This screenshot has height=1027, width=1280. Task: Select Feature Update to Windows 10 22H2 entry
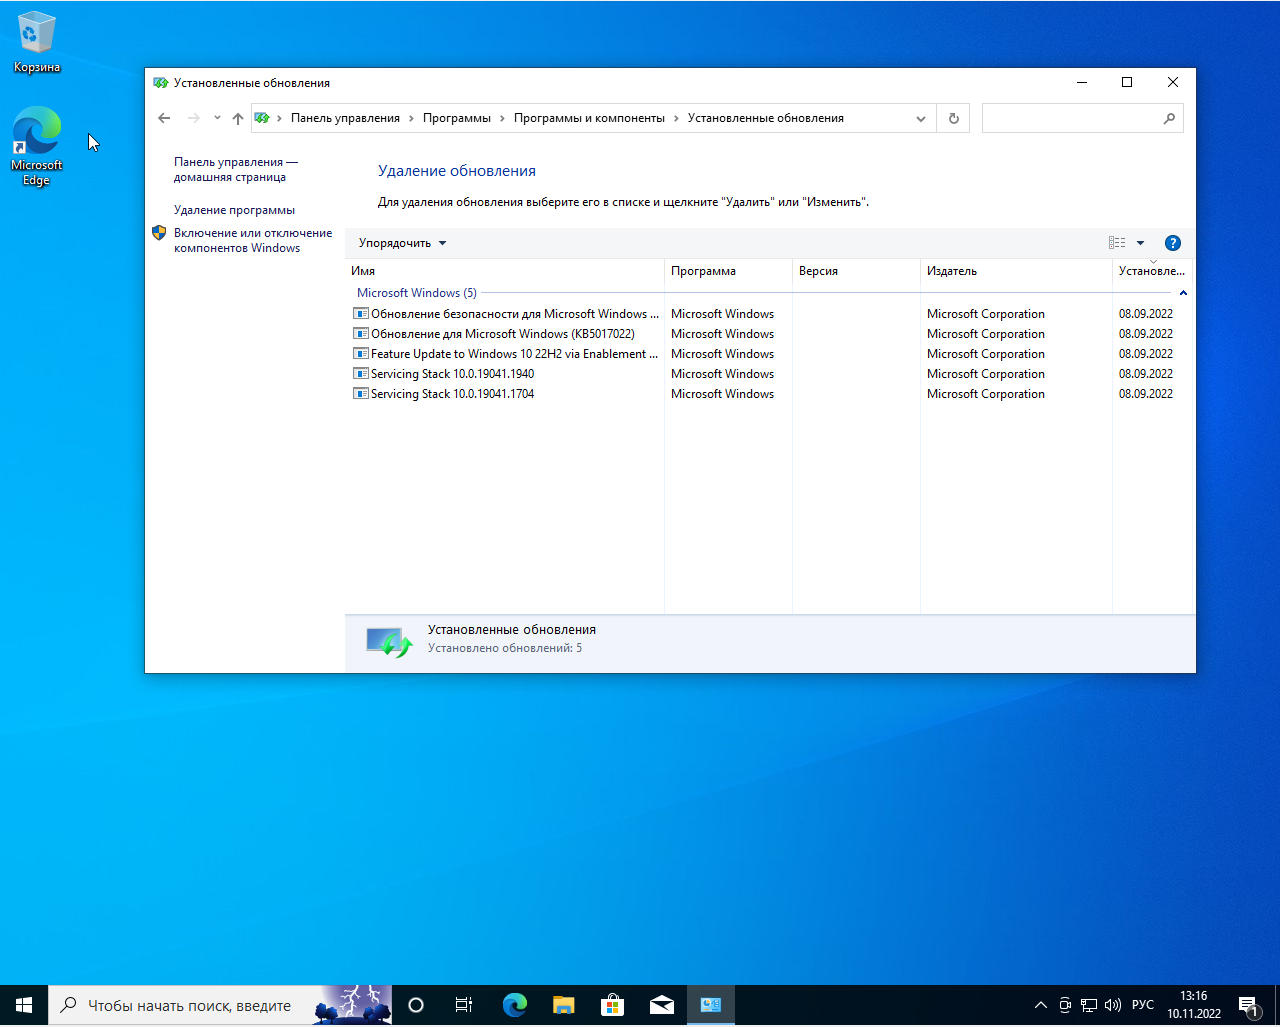[x=770, y=354]
